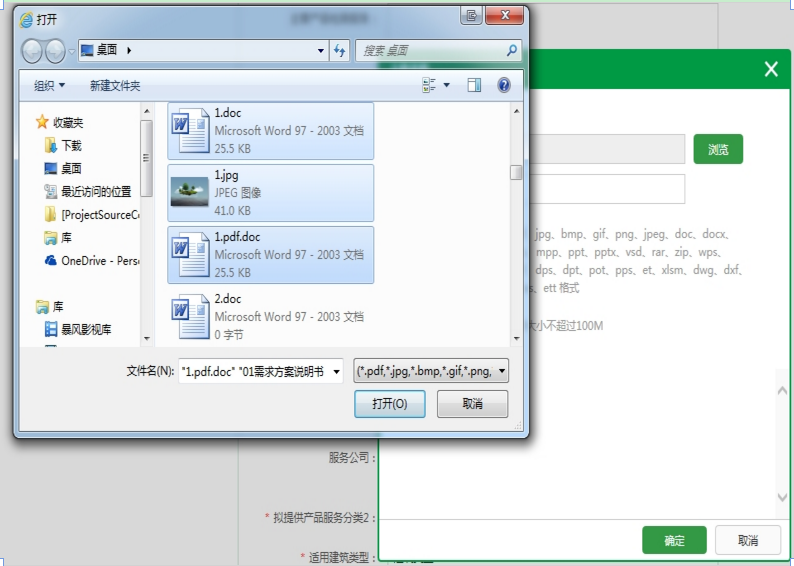Click 取消 in the upload dialog

[747, 540]
